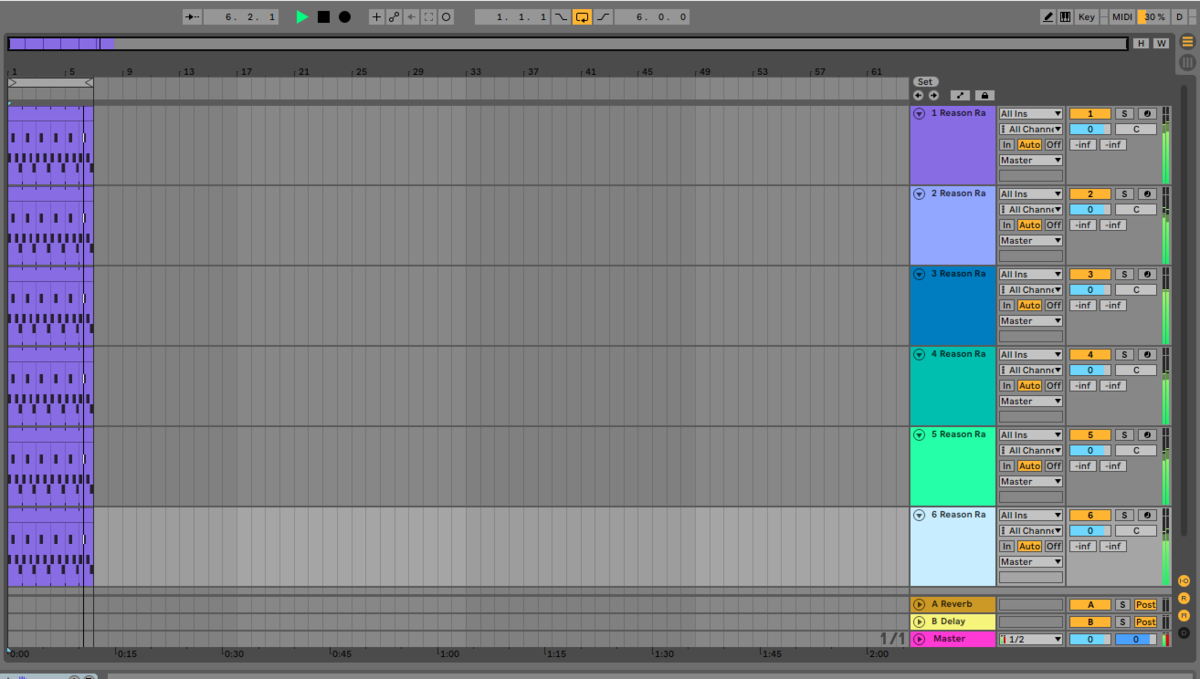Screen dimensions: 1200x679
Task: Click the loop length 6. 0. 0 field
Action: (x=651, y=17)
